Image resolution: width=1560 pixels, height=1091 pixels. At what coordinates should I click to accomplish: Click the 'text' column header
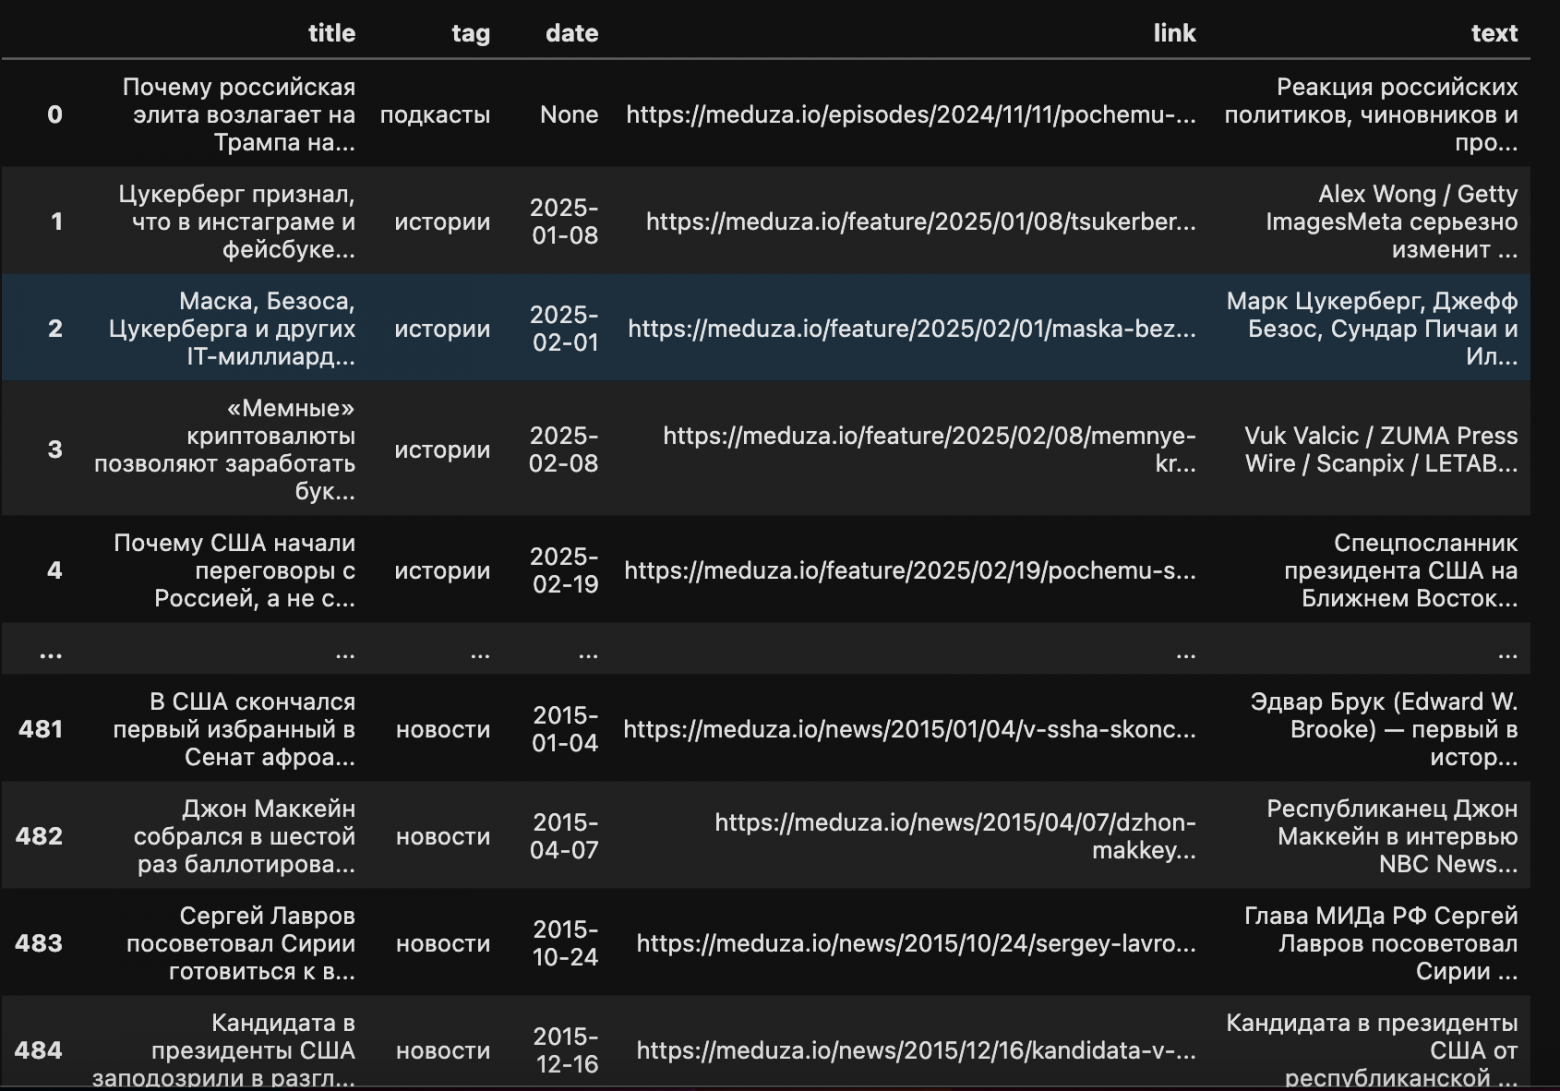1494,33
